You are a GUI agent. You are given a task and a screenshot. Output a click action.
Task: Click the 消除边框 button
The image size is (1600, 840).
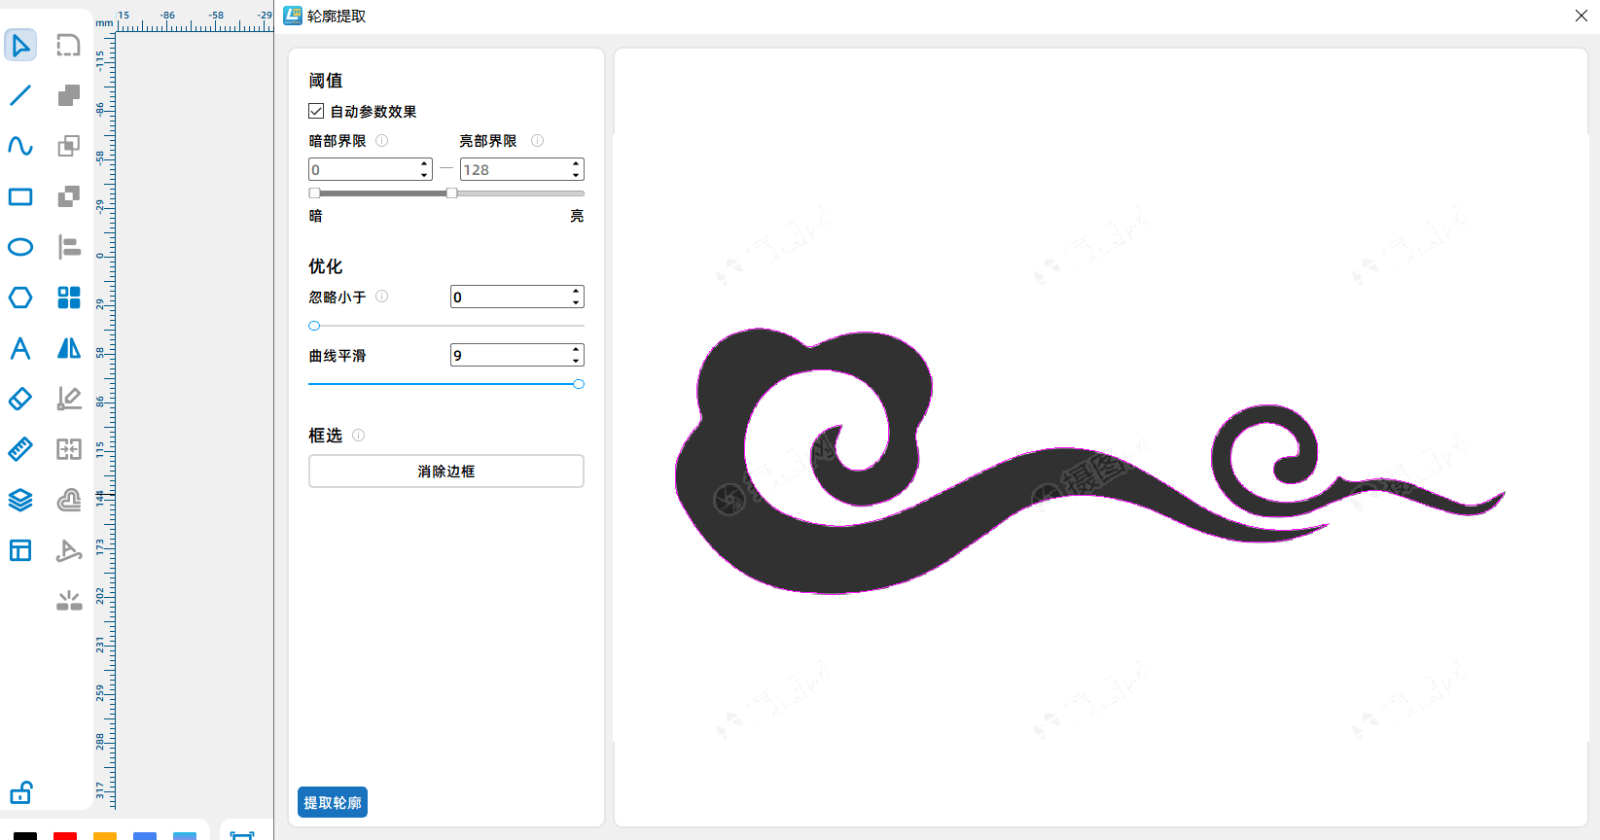point(446,471)
